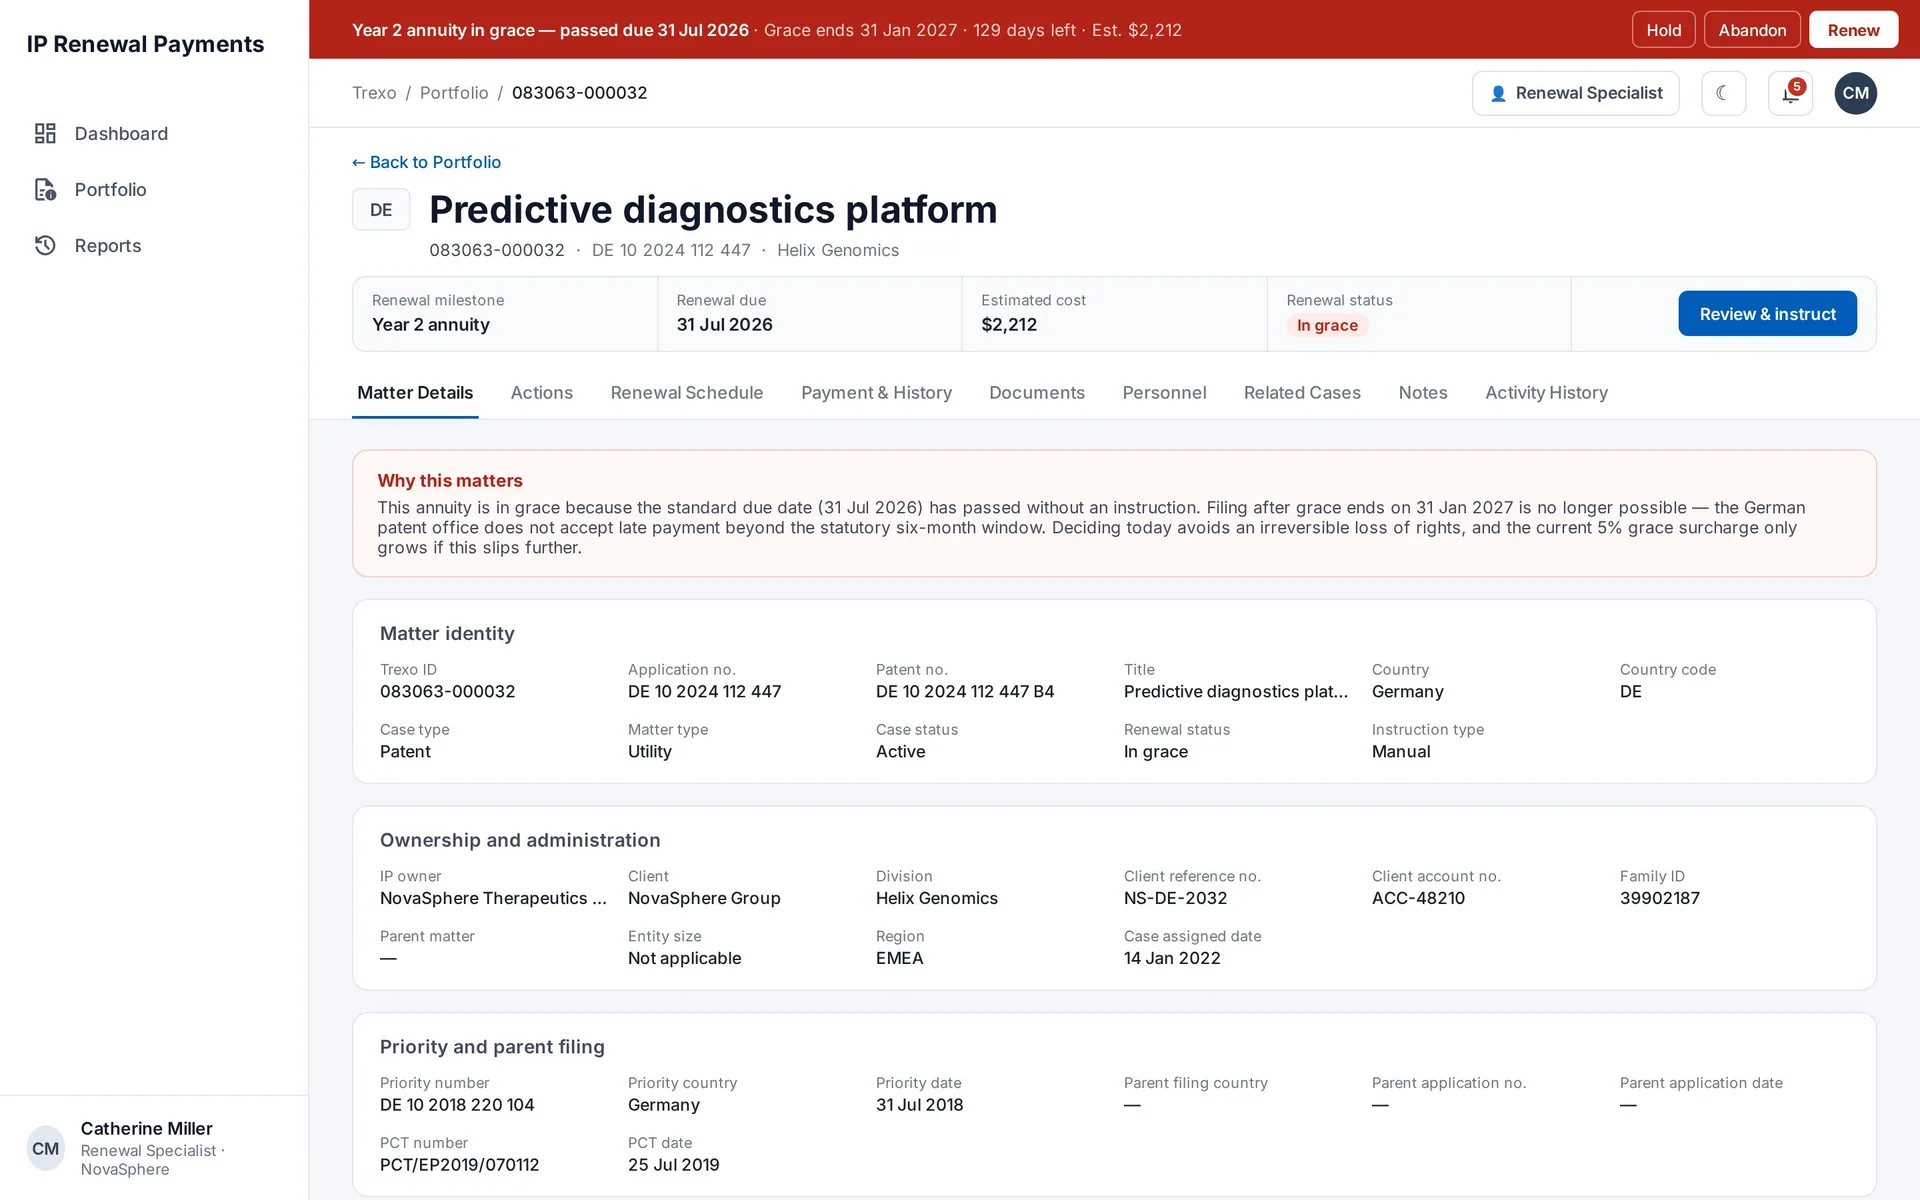Open the Personnel tab
The height and width of the screenshot is (1200, 1920).
point(1164,393)
